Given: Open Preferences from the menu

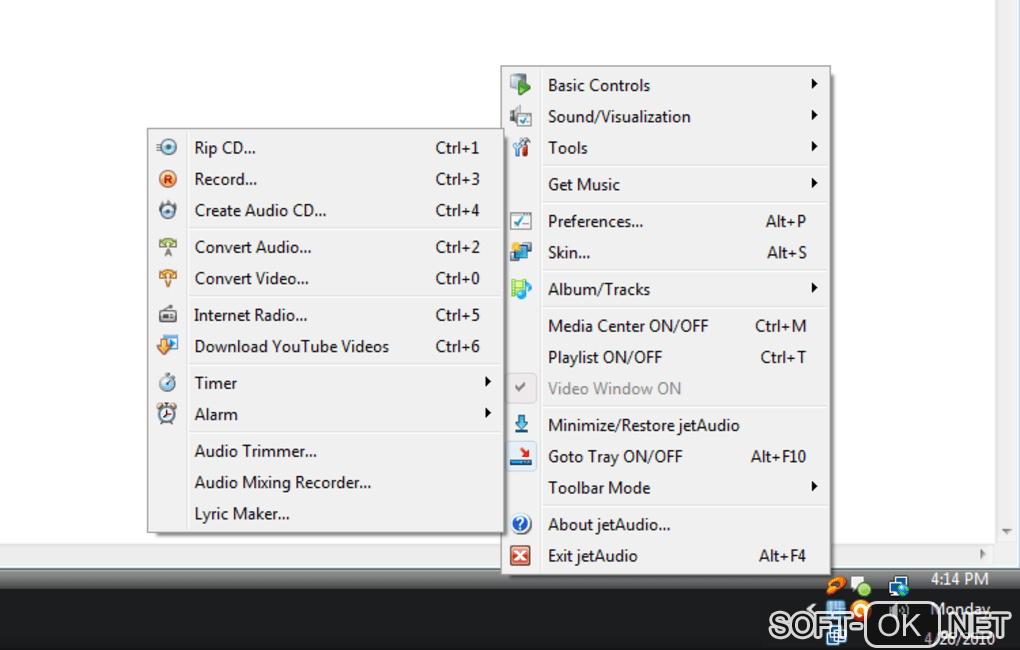Looking at the screenshot, I should tap(665, 221).
